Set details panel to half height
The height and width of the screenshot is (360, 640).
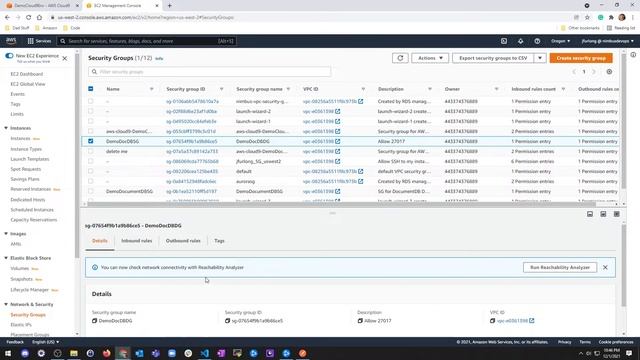603,214
